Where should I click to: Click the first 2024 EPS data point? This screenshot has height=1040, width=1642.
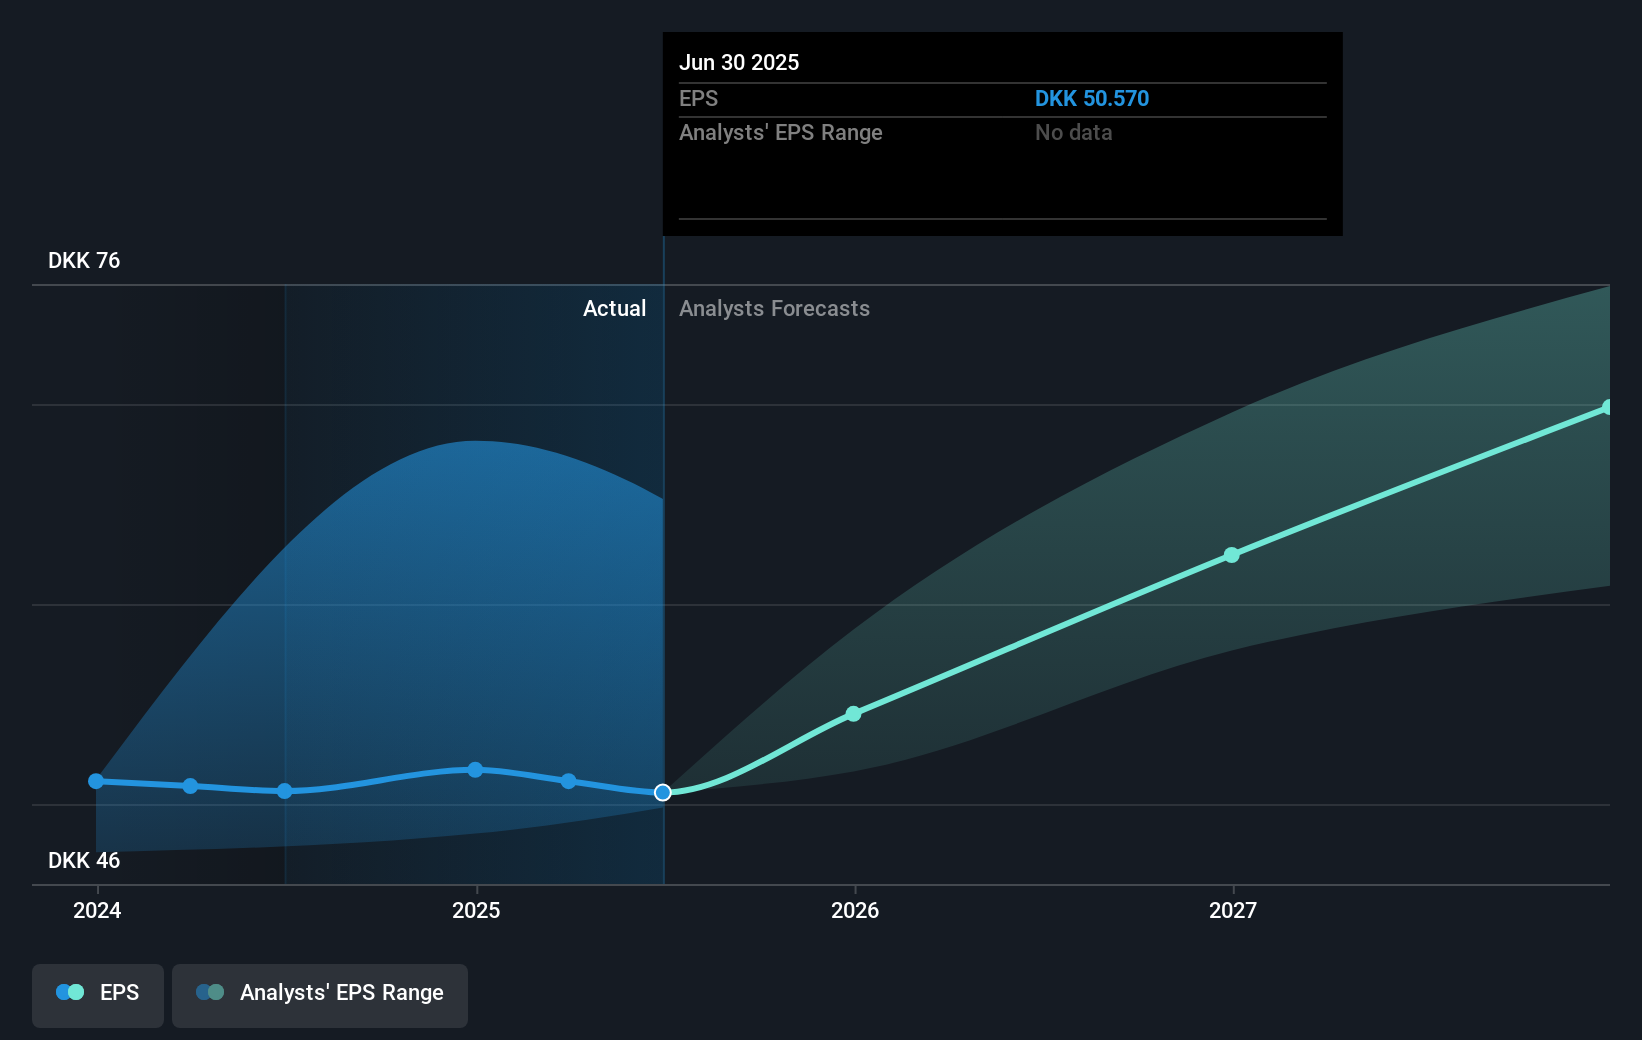(95, 780)
